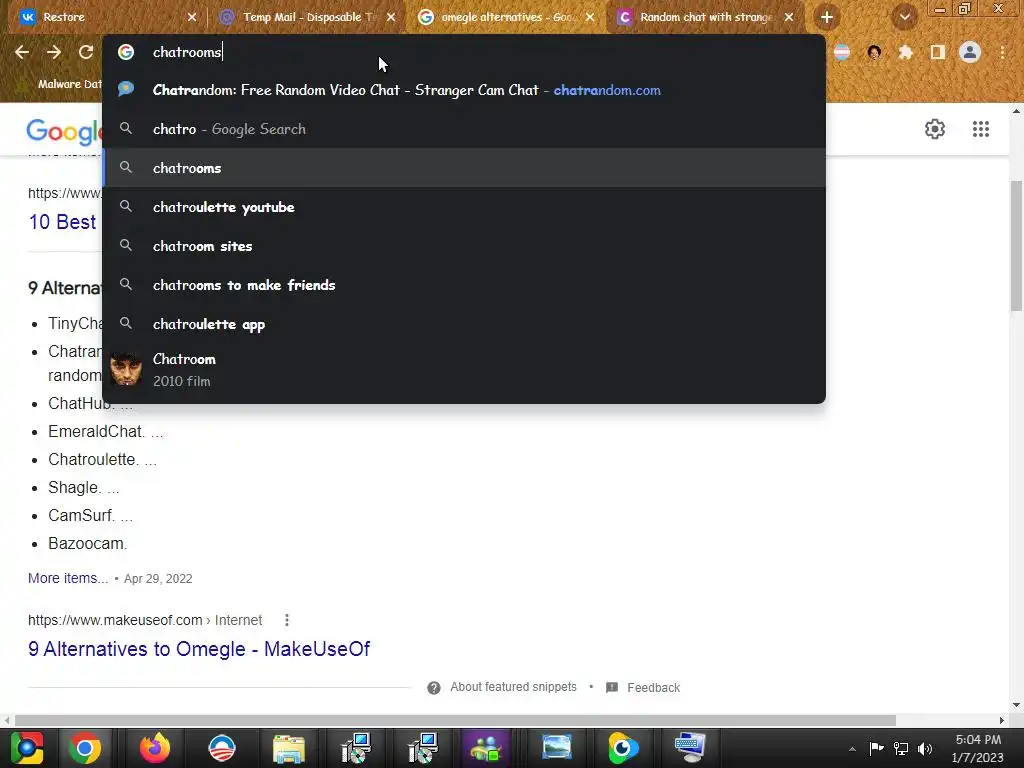
Task: Open the Extensions puzzle icon
Action: tap(905, 52)
